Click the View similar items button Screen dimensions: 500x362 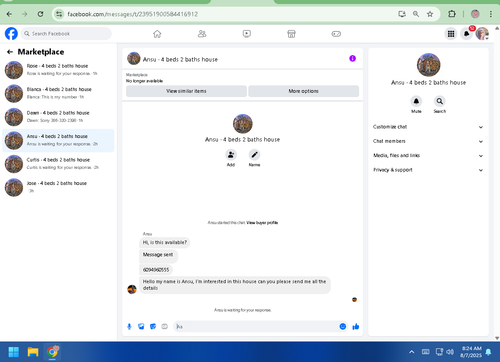186,91
